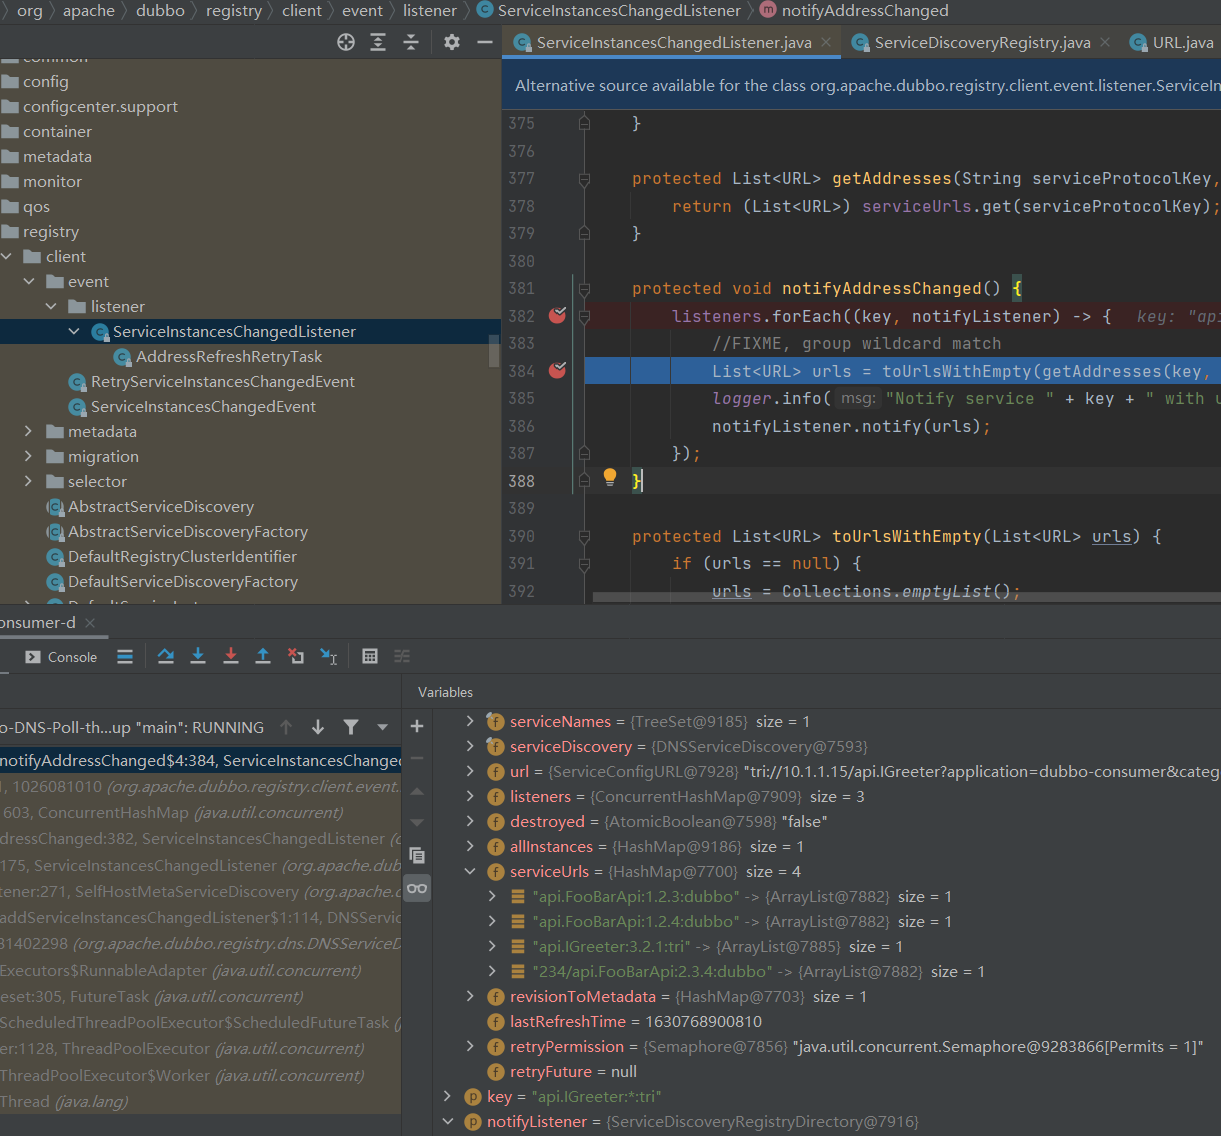
Task: Toggle code folding marker on line 381
Action: pos(584,288)
